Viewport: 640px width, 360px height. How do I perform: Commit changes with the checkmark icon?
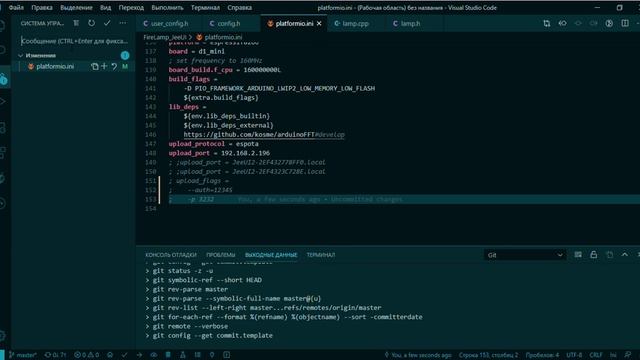[x=107, y=23]
